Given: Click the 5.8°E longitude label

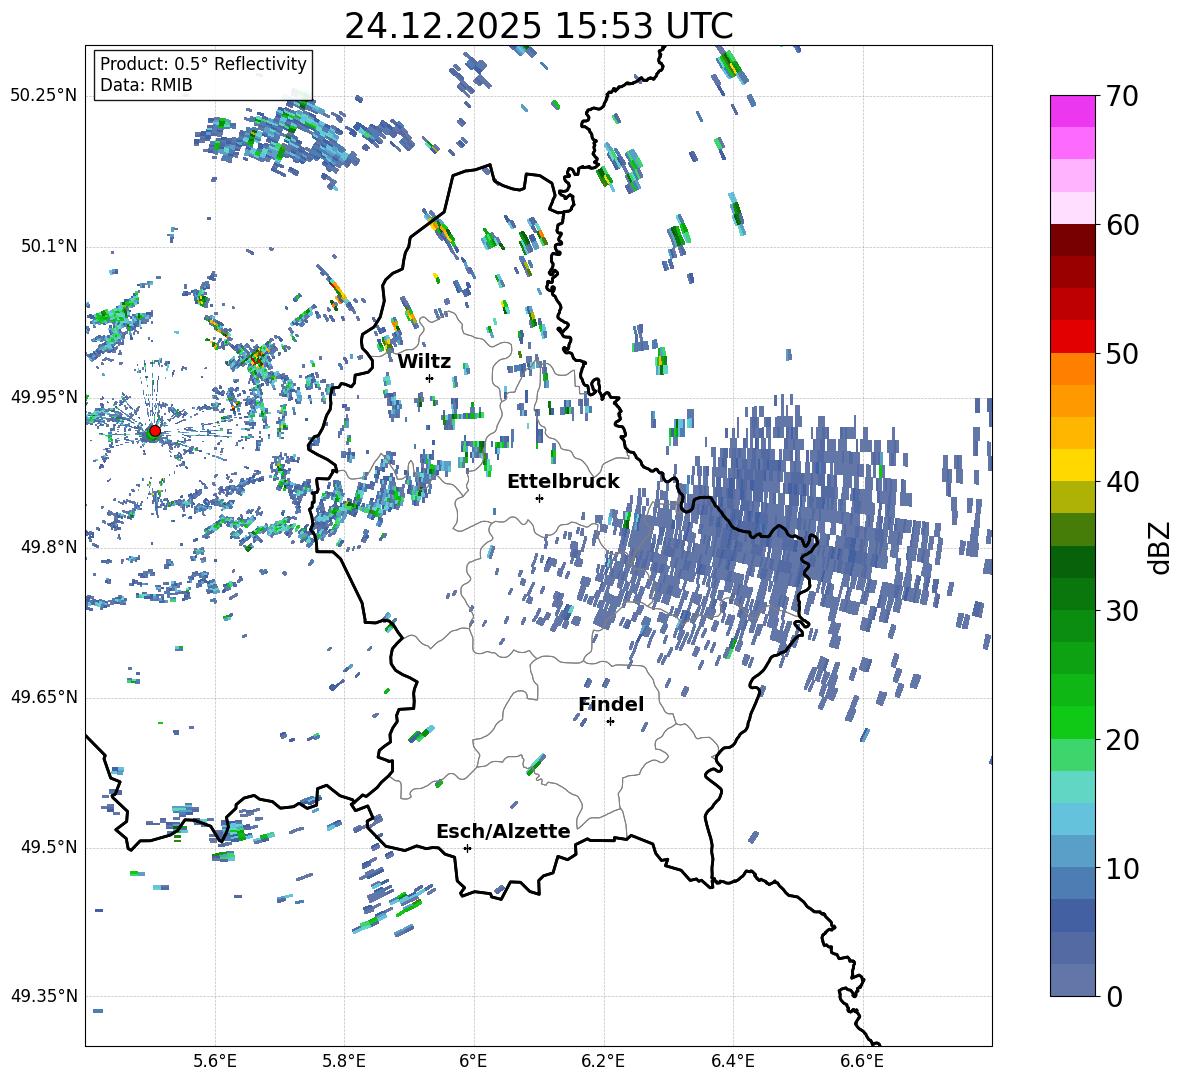Looking at the screenshot, I should point(345,1062).
